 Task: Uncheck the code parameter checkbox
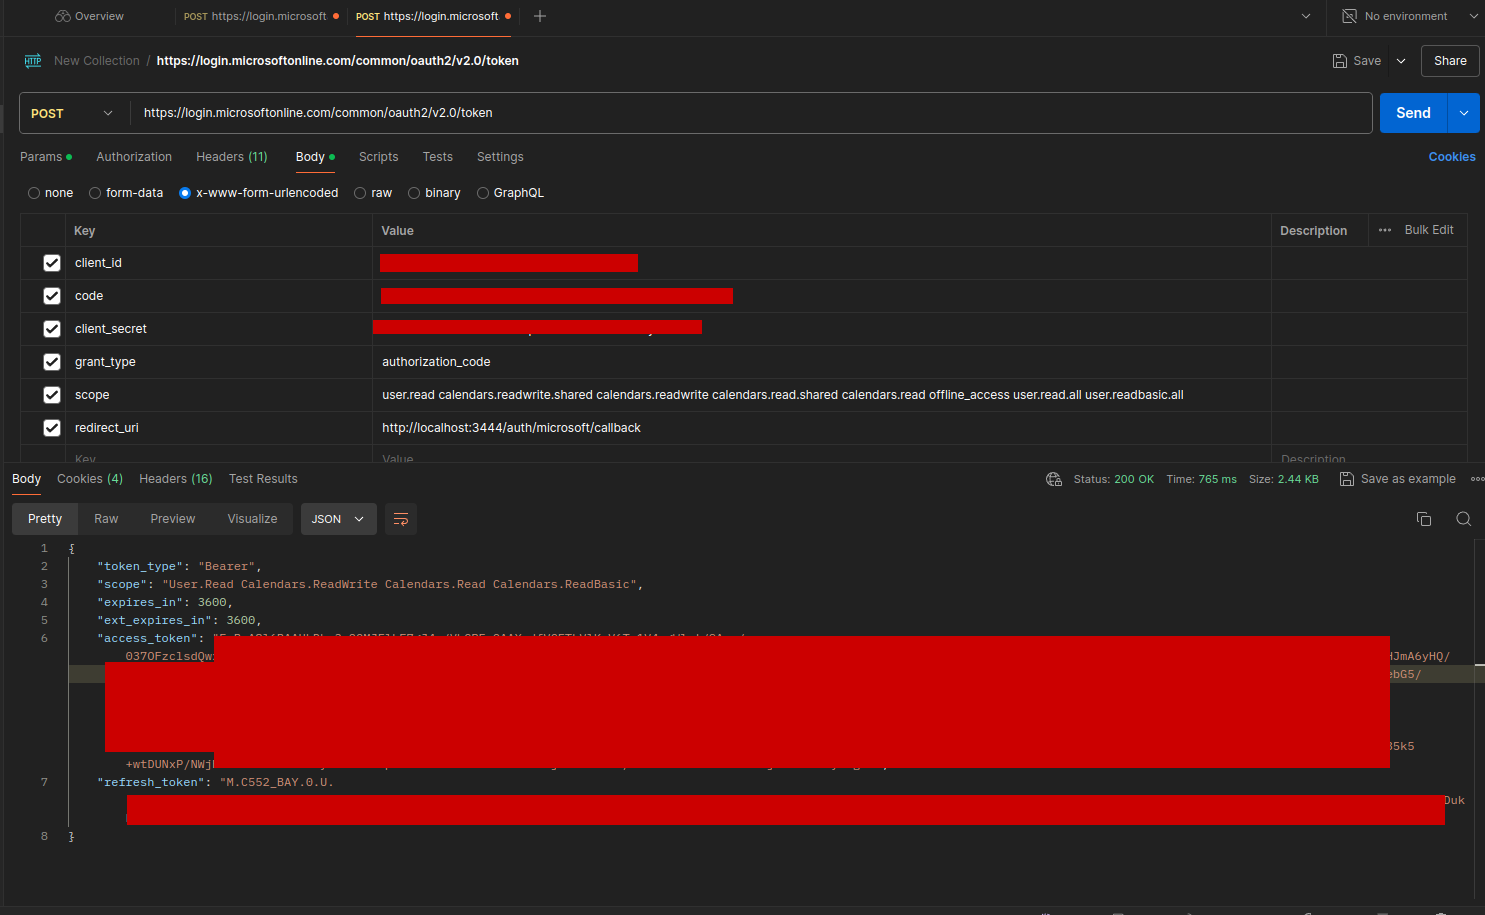52,296
